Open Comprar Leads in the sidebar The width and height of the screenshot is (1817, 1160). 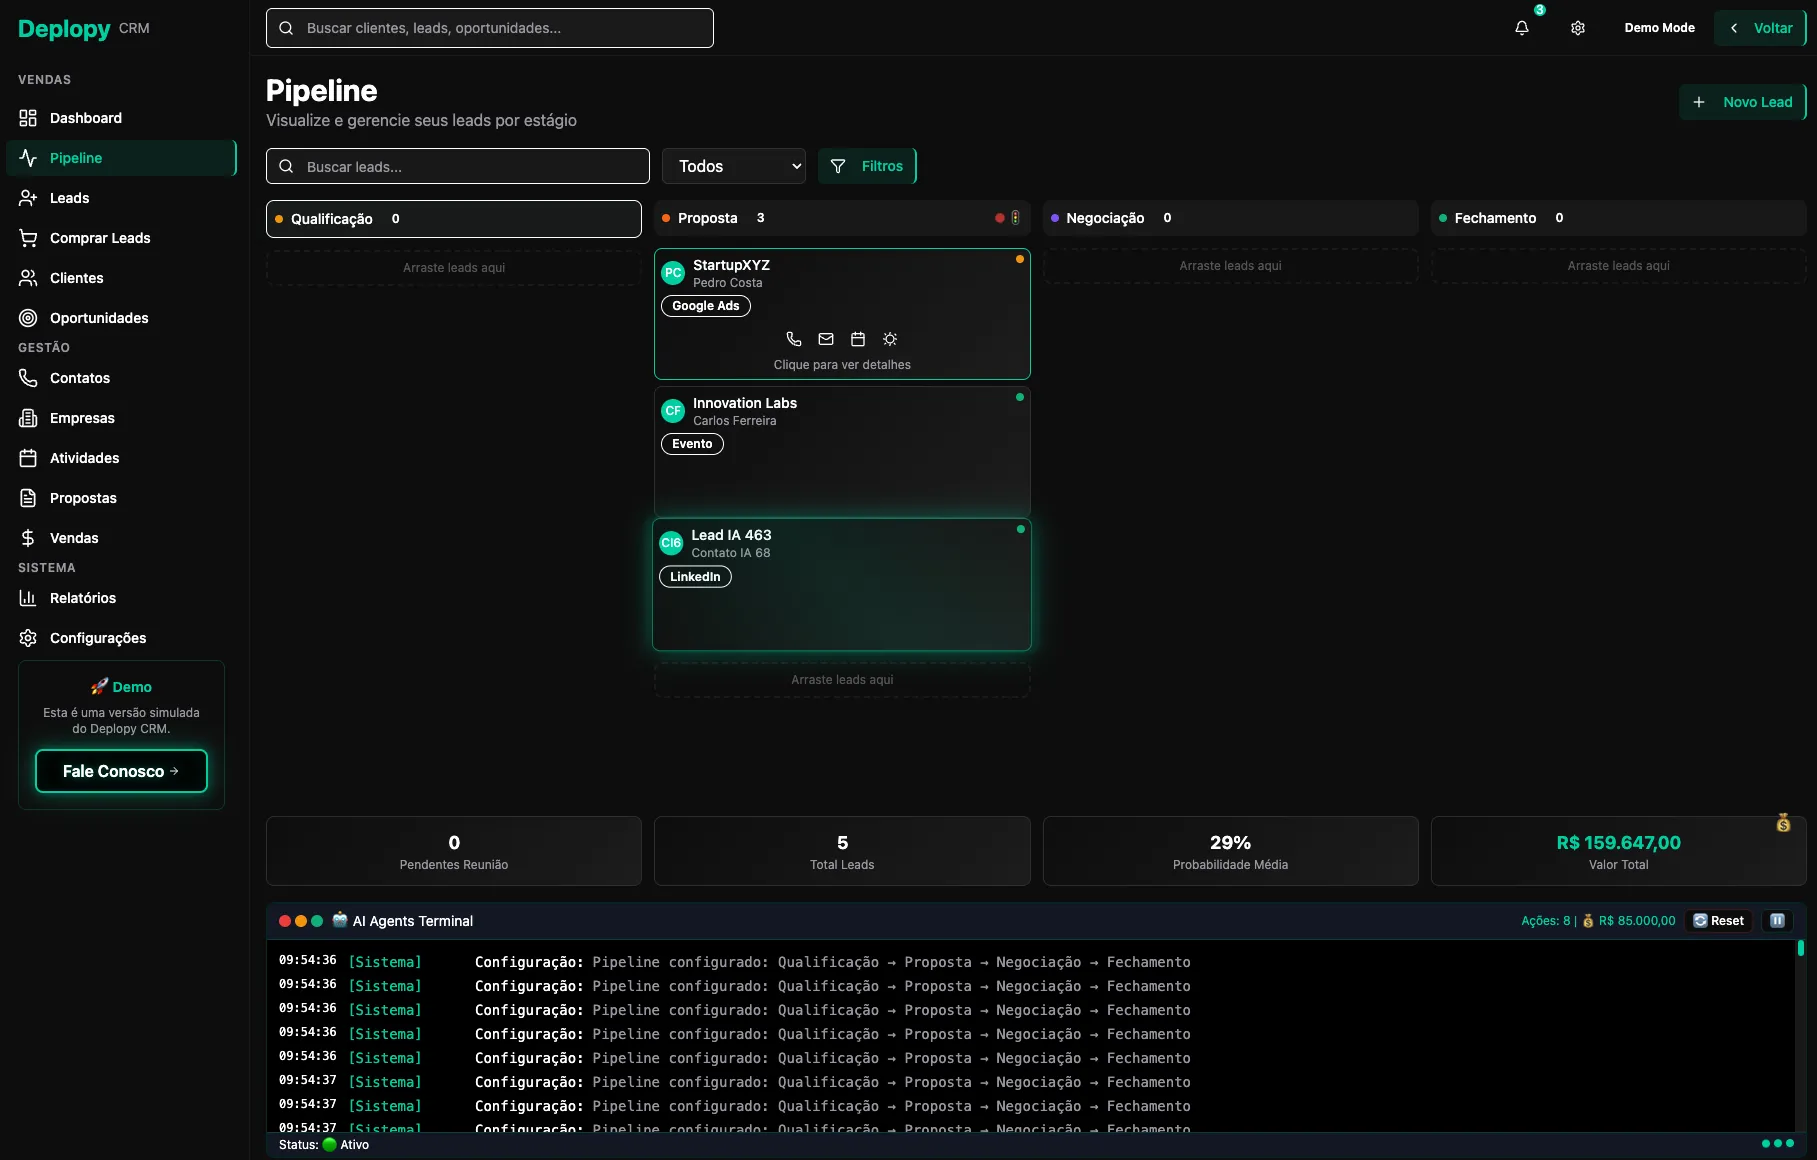(x=121, y=238)
